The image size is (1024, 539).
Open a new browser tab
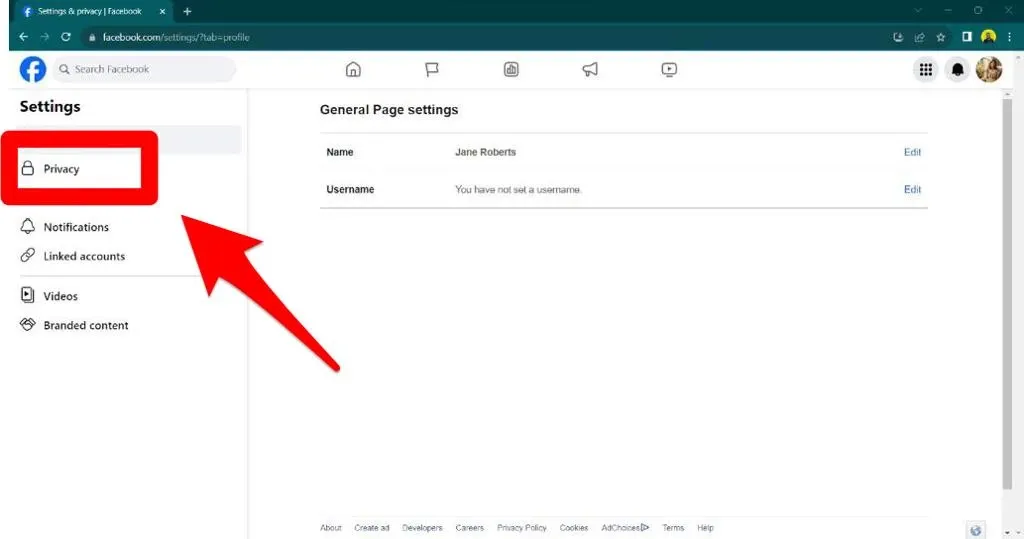187,11
